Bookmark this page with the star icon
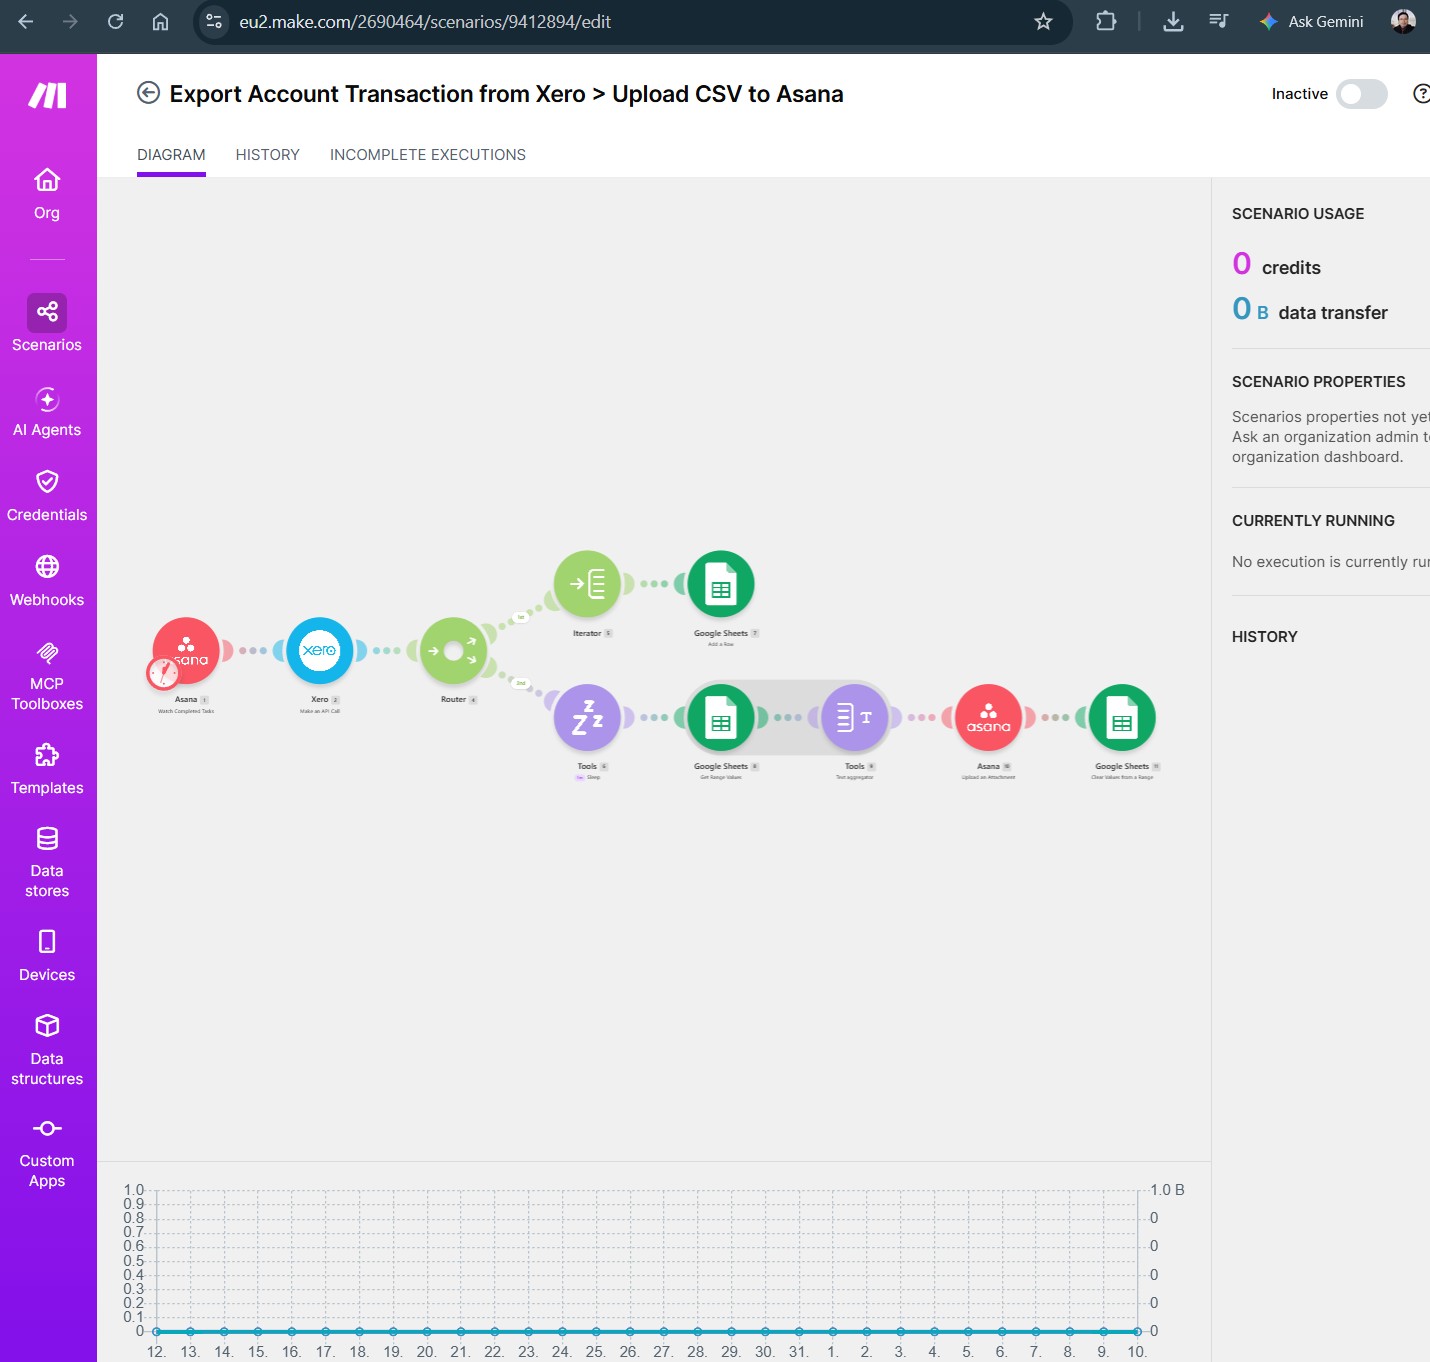The width and height of the screenshot is (1430, 1362). pos(1043,21)
